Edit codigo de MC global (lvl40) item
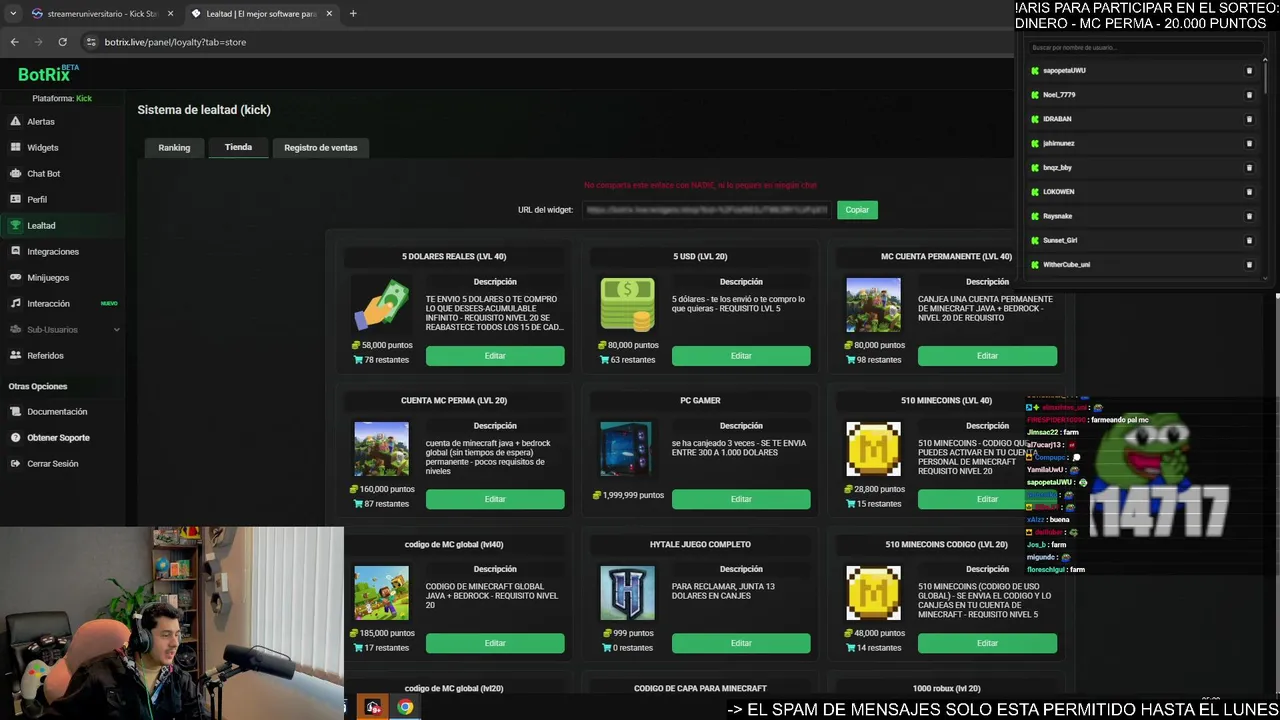The height and width of the screenshot is (720, 1280). click(x=495, y=643)
